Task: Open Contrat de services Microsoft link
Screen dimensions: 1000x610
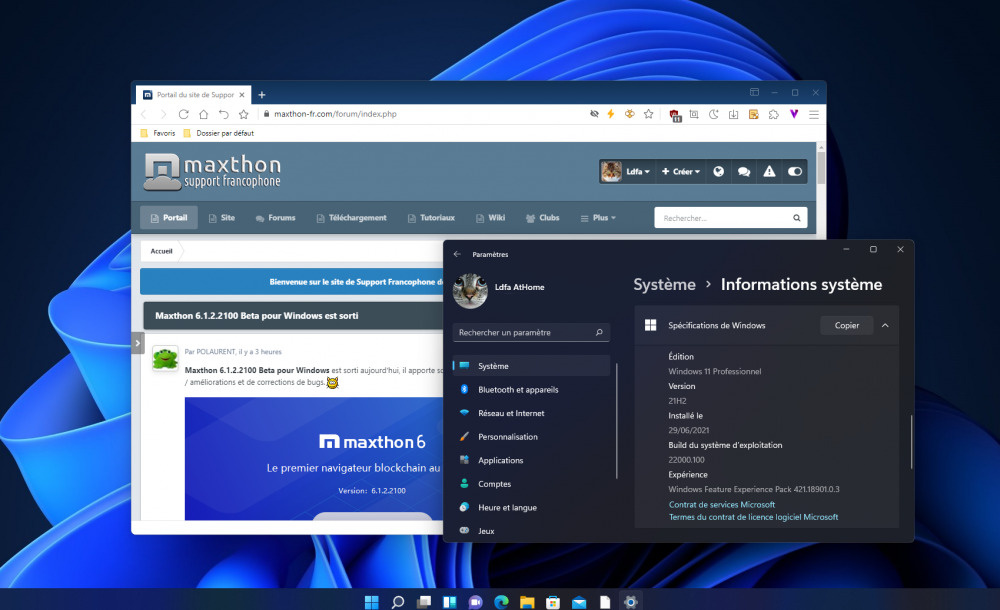Action: click(721, 505)
